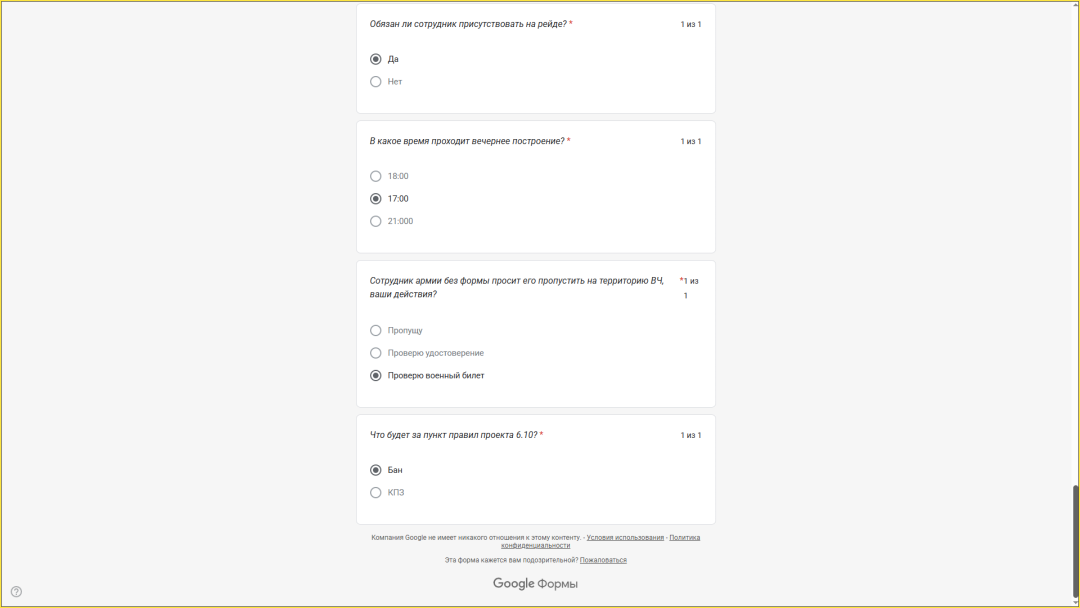Choose the 21:000 radio option

coord(376,221)
